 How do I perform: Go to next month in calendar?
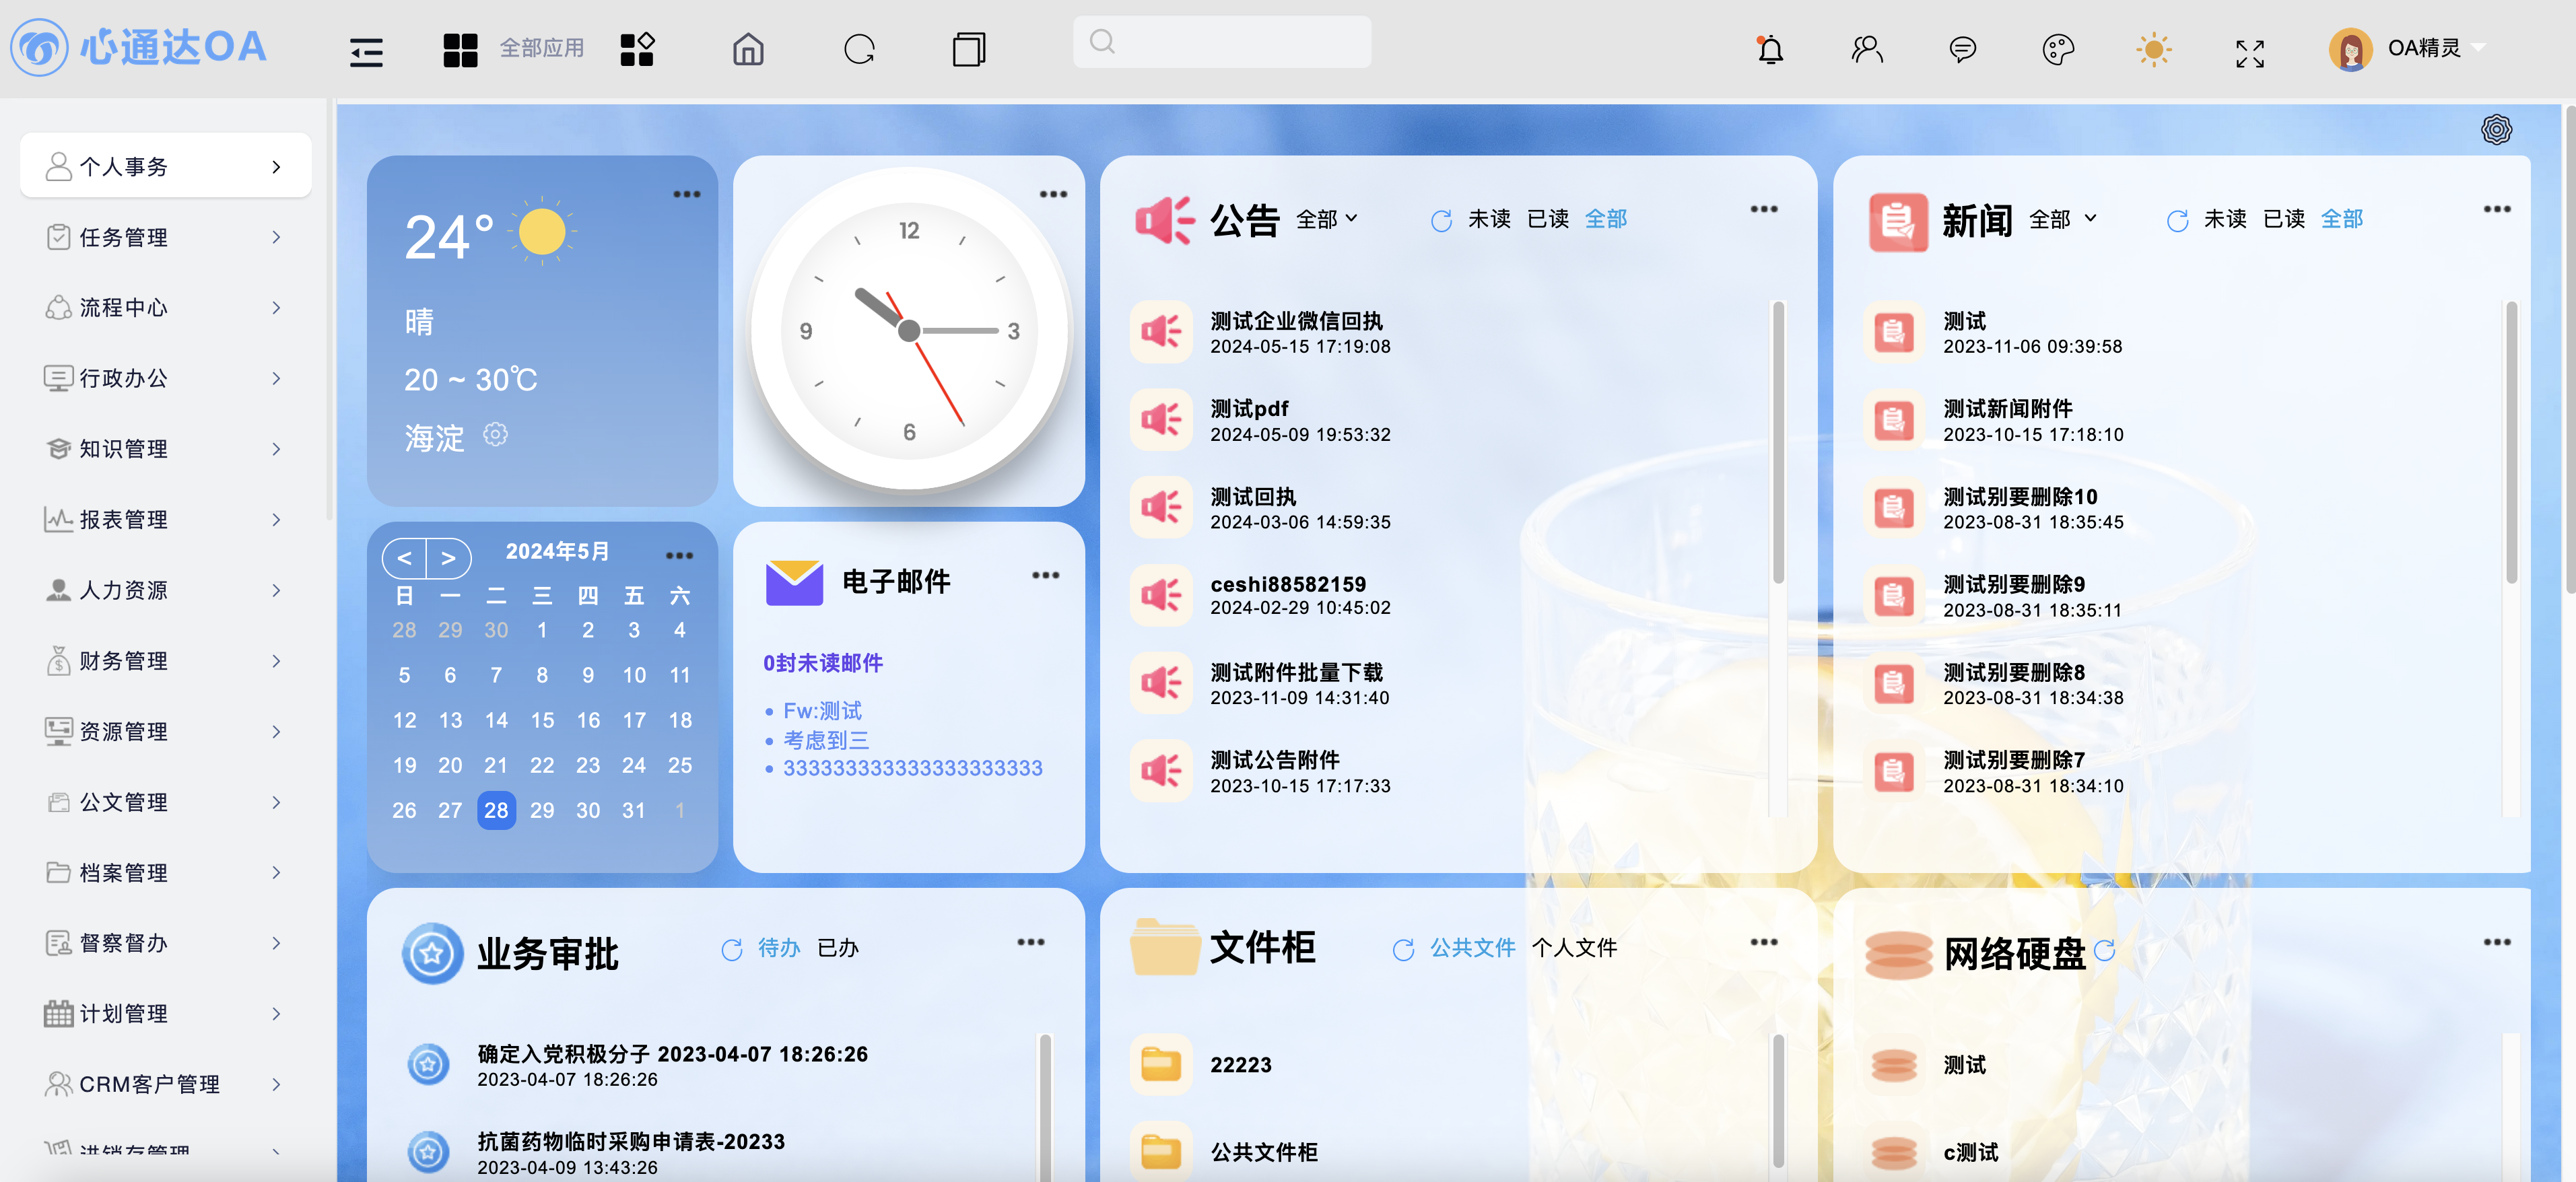(448, 558)
